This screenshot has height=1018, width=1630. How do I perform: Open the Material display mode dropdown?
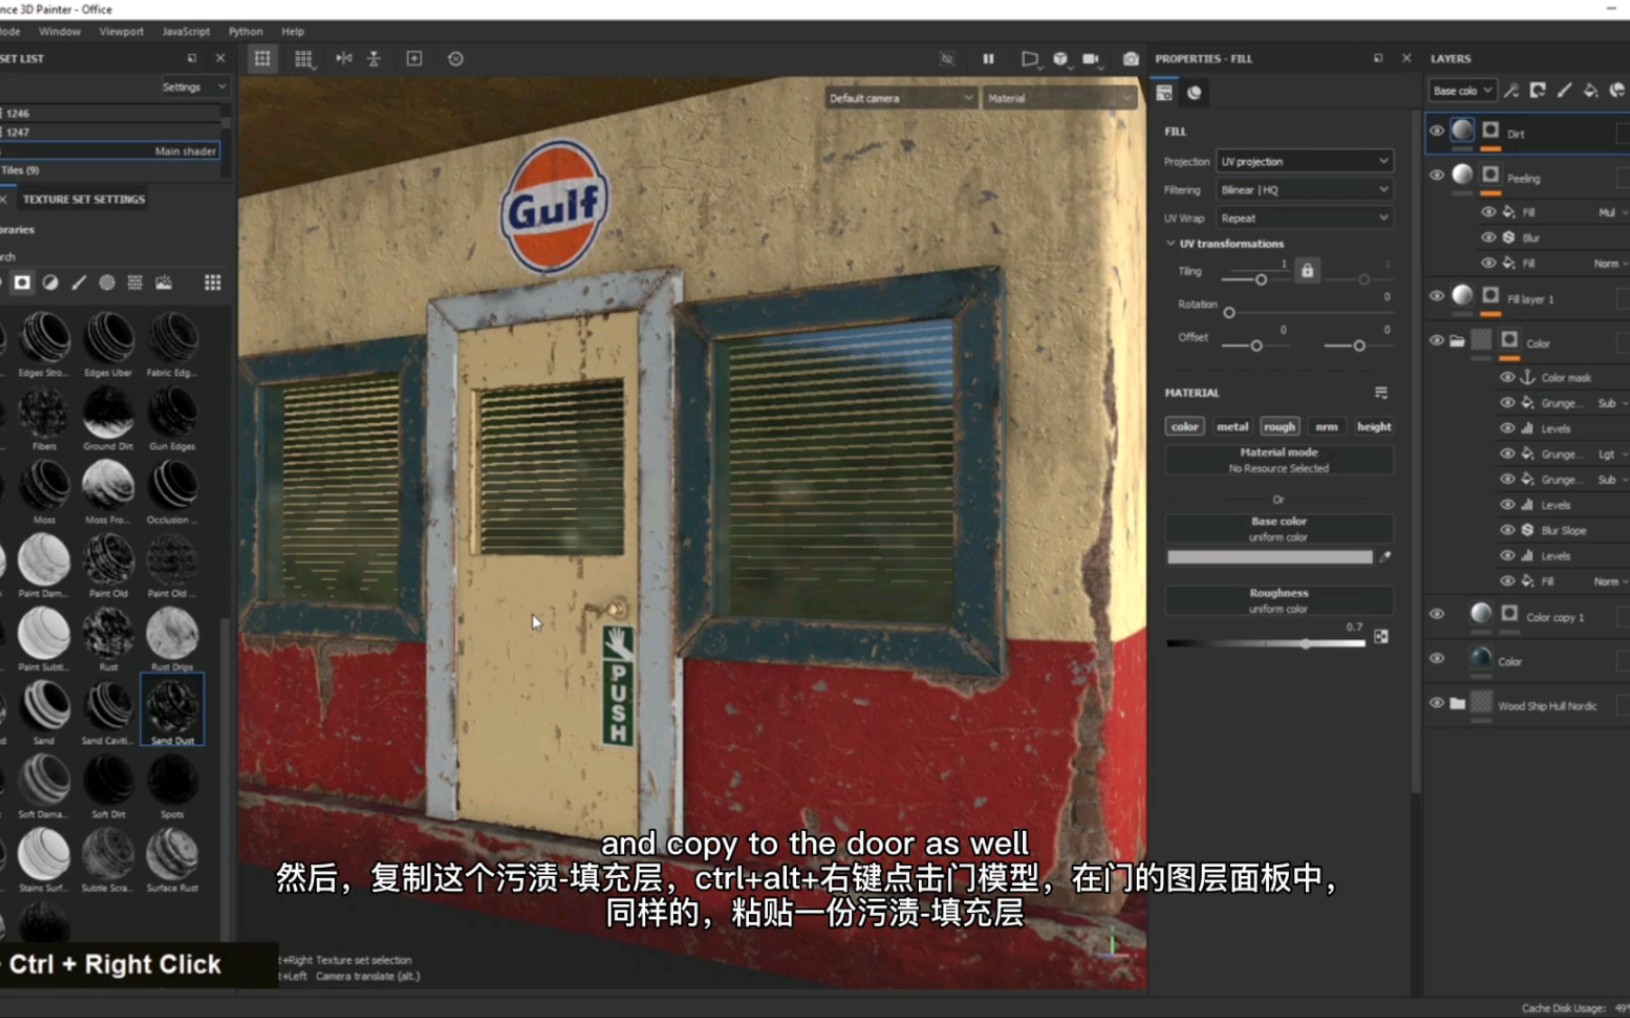coord(1059,98)
